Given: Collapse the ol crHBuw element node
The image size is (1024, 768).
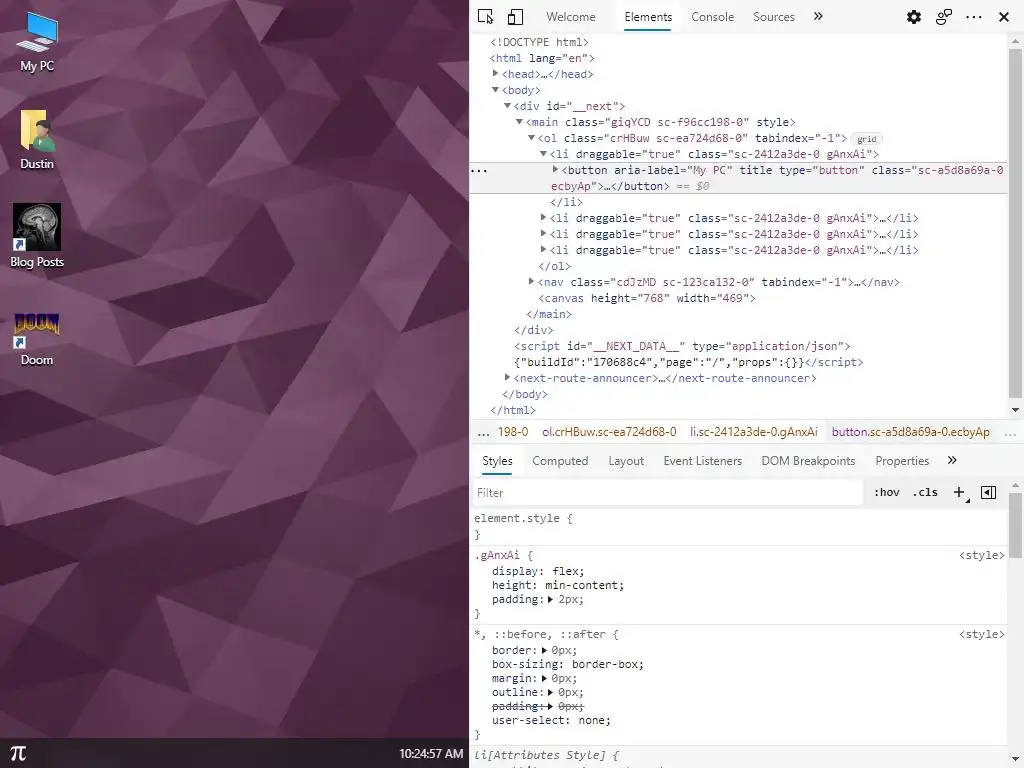Looking at the screenshot, I should pyautogui.click(x=532, y=138).
